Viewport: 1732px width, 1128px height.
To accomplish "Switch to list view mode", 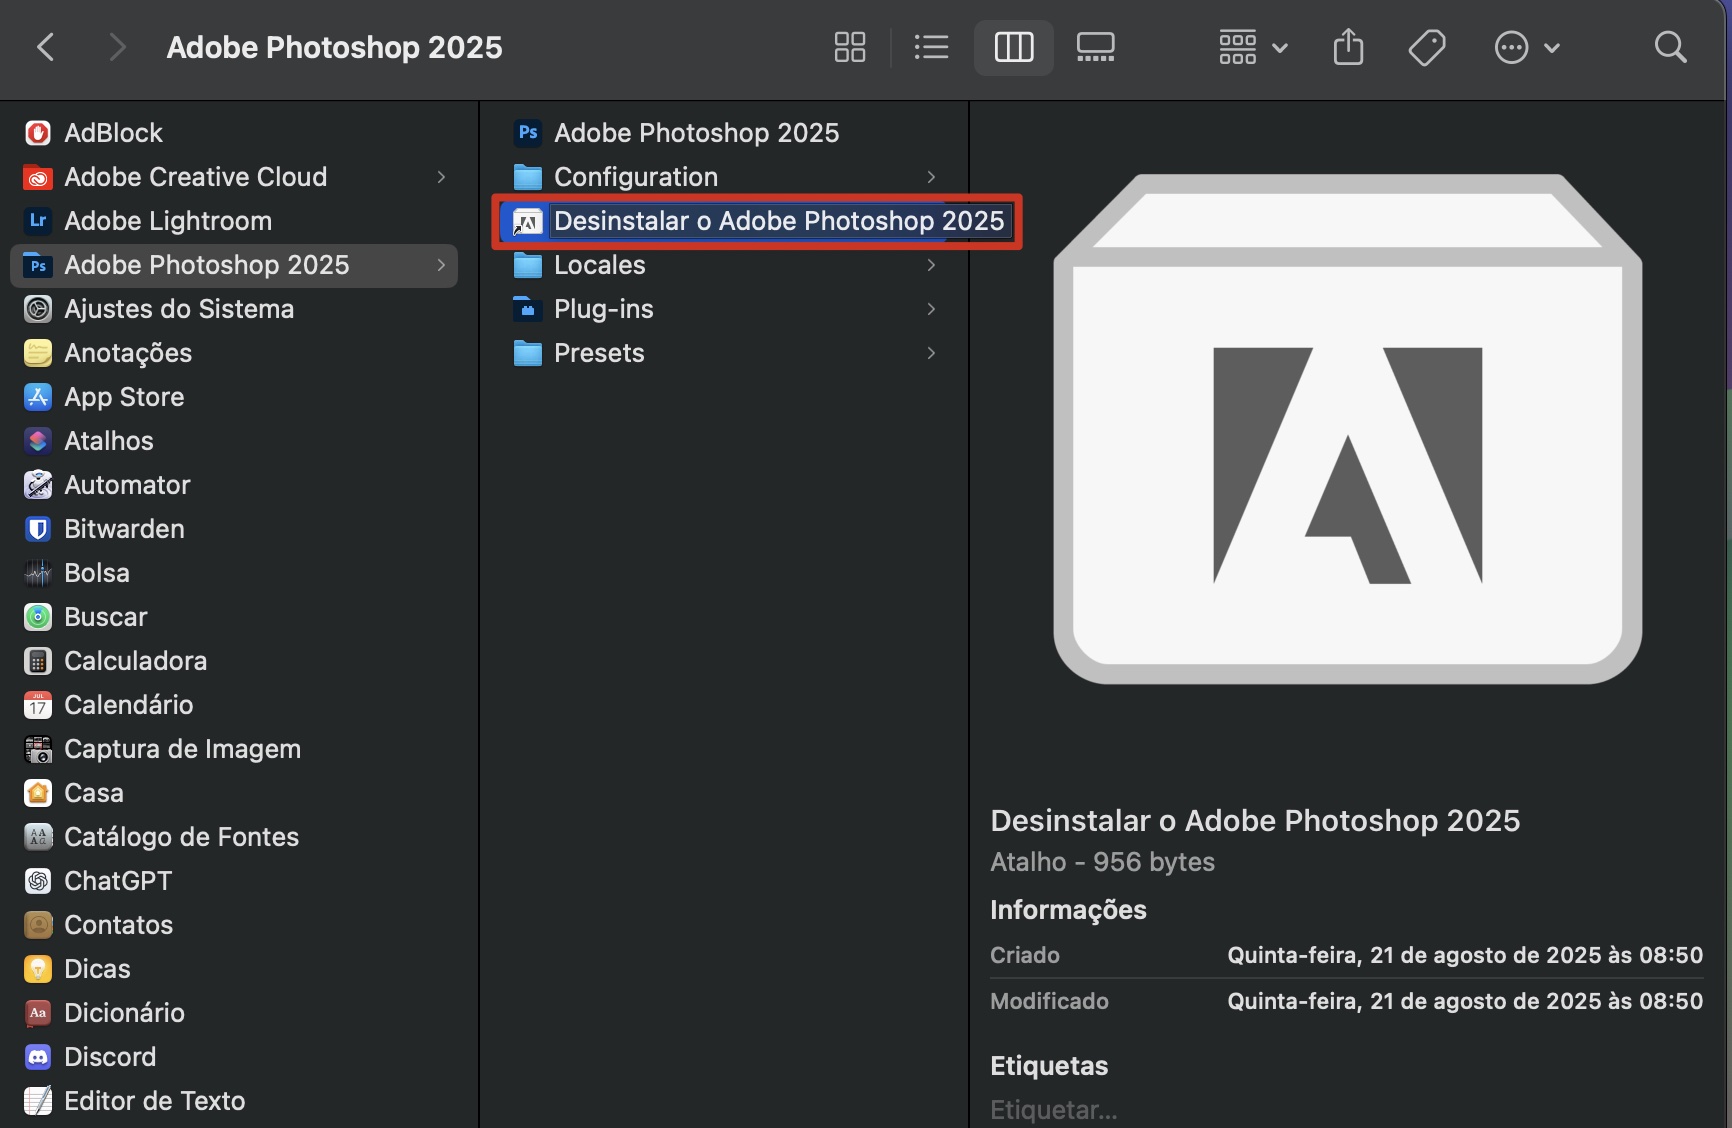I will tap(930, 46).
